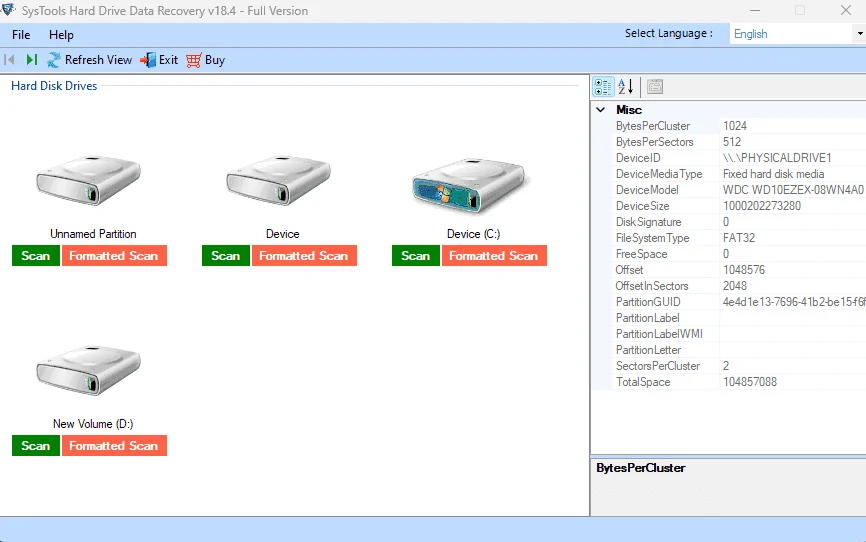Click the value 1024 for BytesPerCluster

pos(735,126)
